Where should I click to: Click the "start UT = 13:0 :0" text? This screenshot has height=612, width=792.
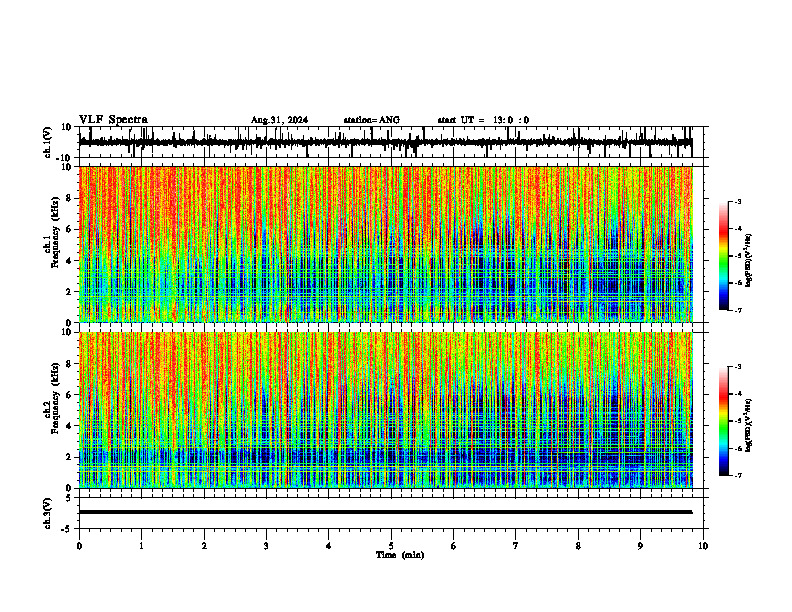(x=483, y=120)
